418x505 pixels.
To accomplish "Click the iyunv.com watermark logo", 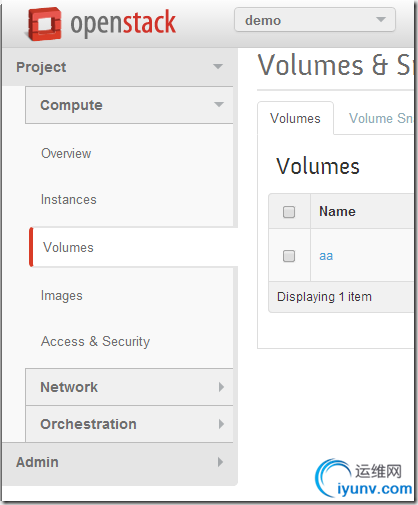I will 364,478.
